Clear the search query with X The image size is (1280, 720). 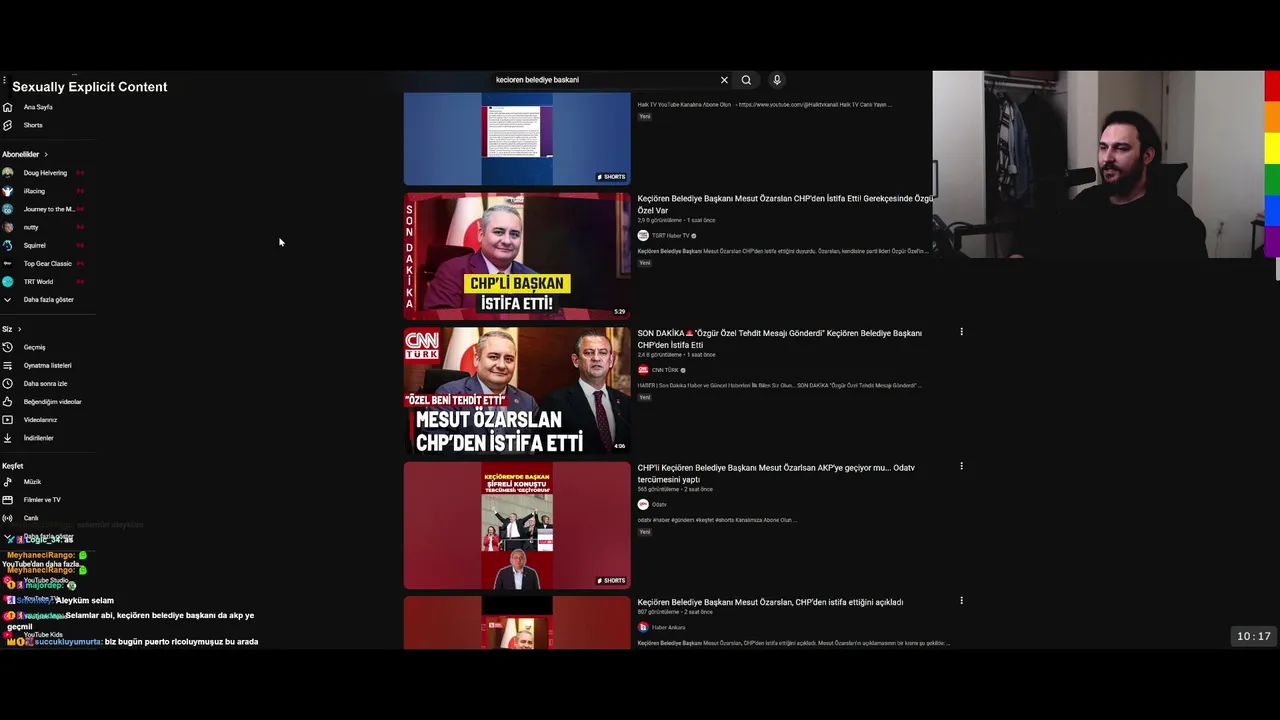coord(724,80)
